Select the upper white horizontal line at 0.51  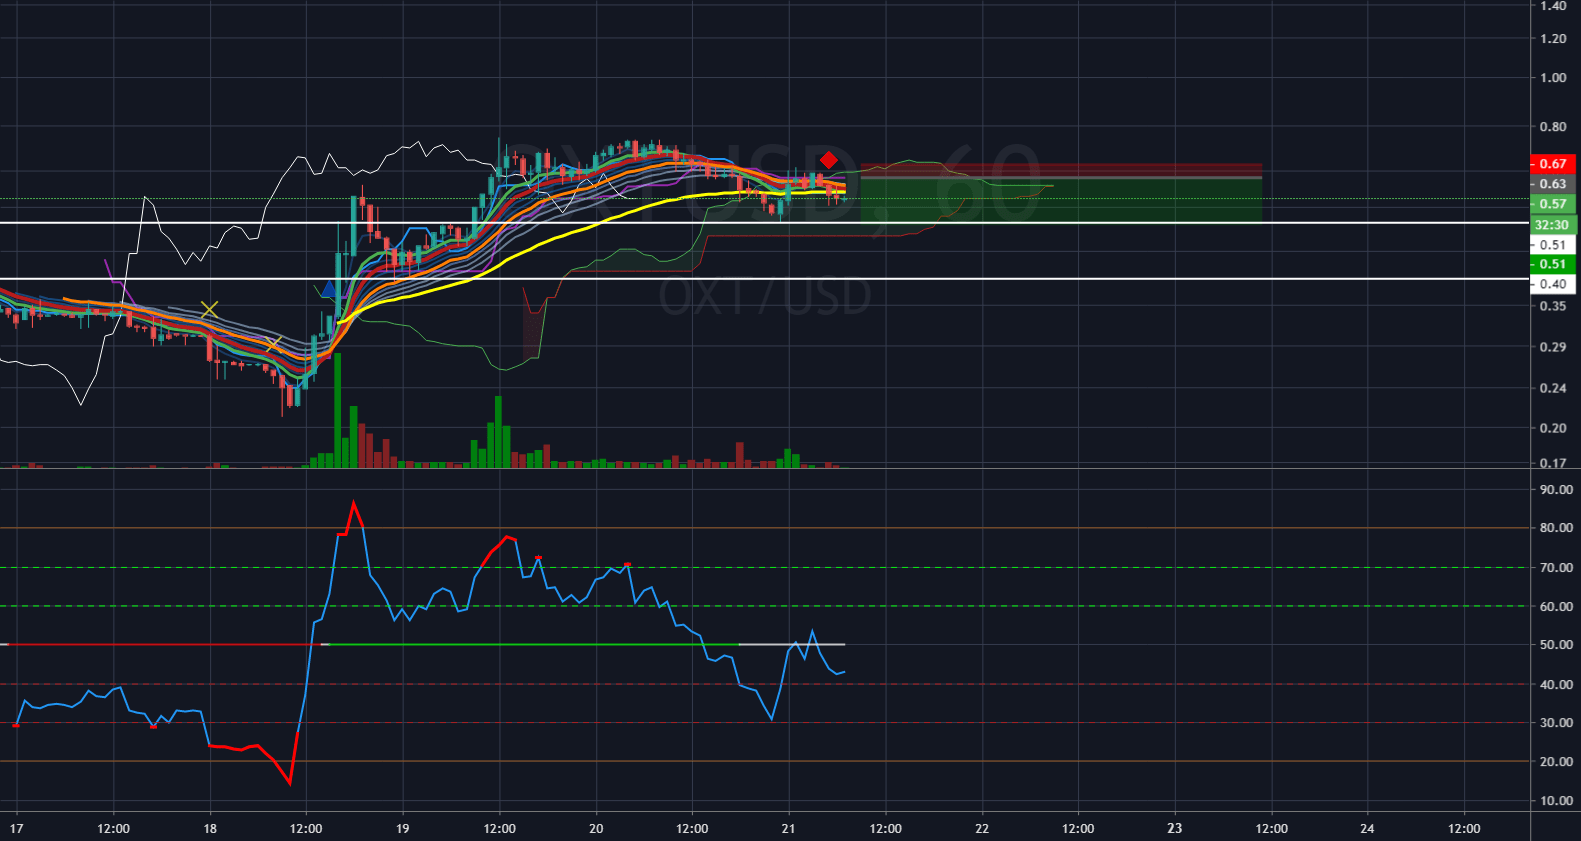[765, 223]
